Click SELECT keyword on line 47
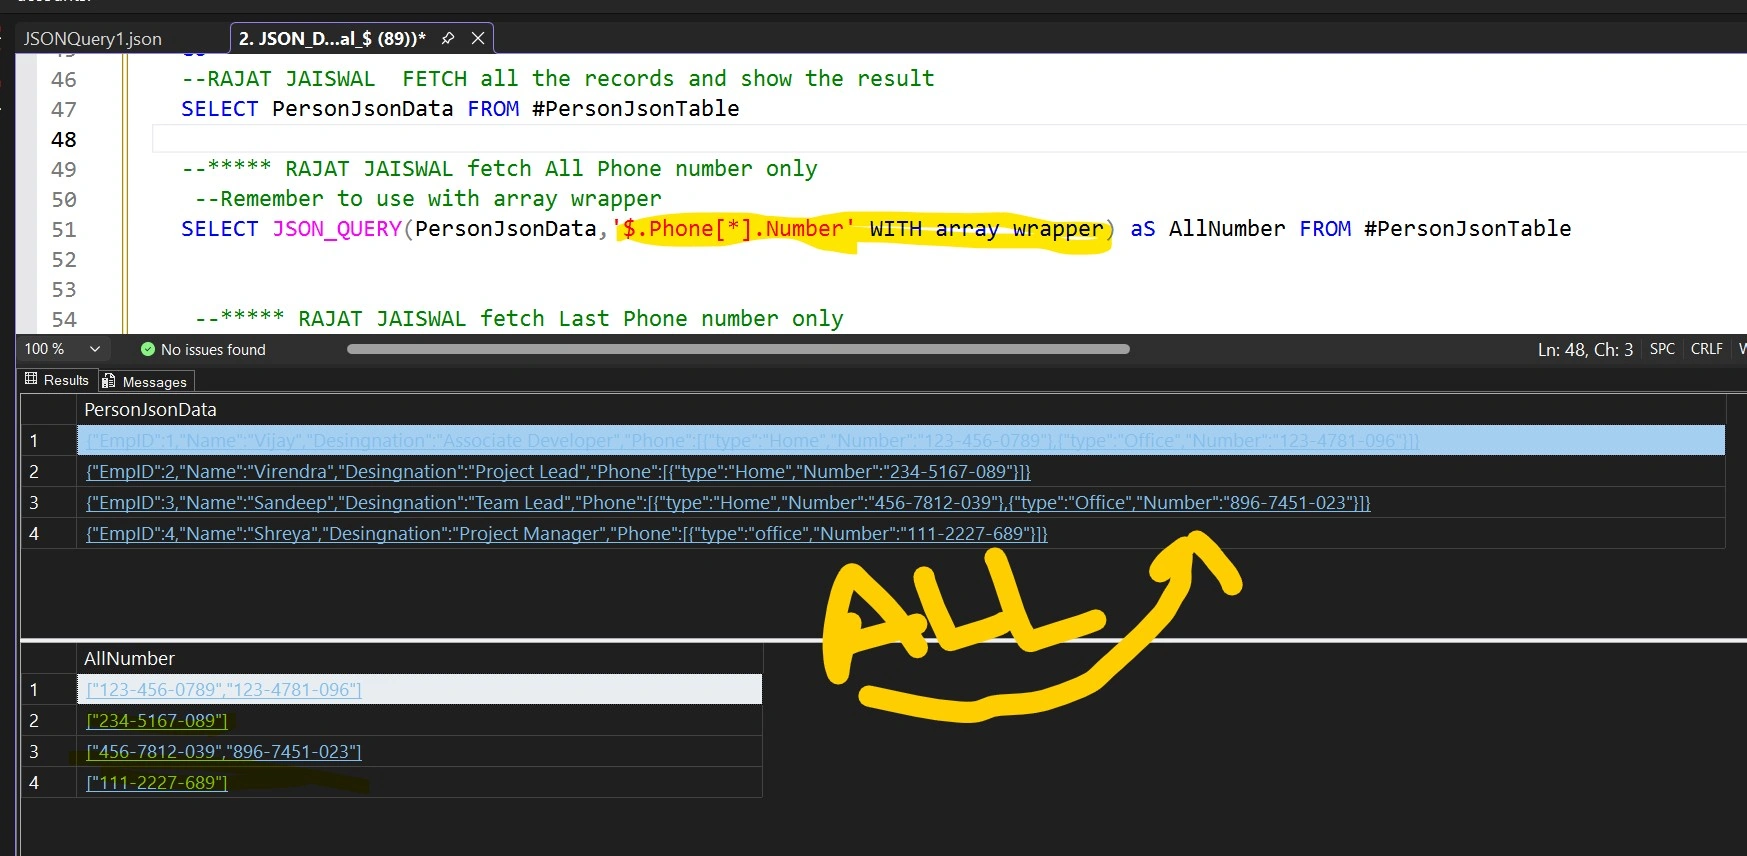Screen dimensions: 1747x856 pyautogui.click(x=220, y=109)
